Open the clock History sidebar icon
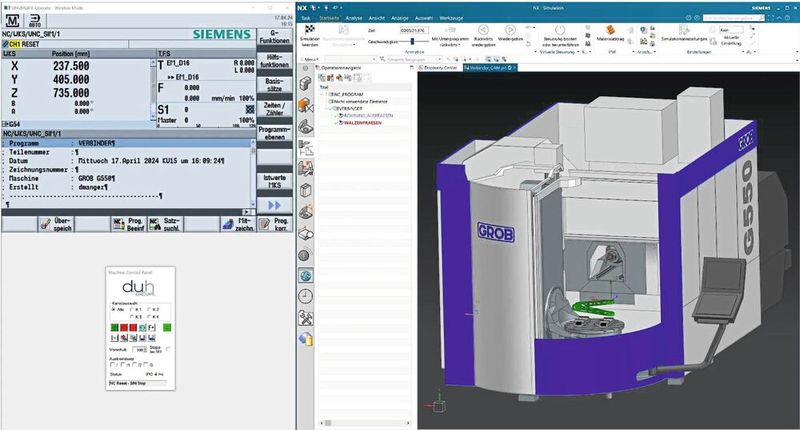800x430 pixels. tap(306, 296)
